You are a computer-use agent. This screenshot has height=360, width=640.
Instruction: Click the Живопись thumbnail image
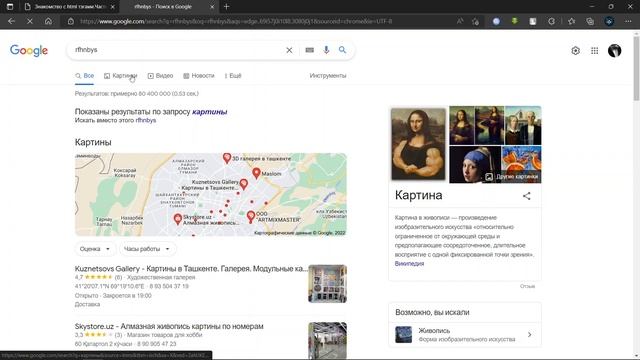403,335
